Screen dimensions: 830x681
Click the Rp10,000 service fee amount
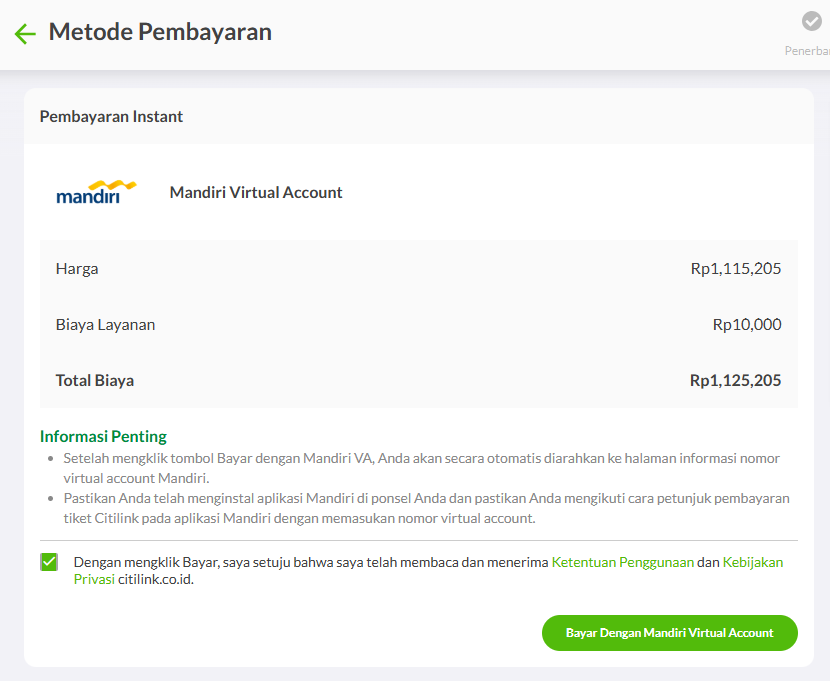pos(747,324)
